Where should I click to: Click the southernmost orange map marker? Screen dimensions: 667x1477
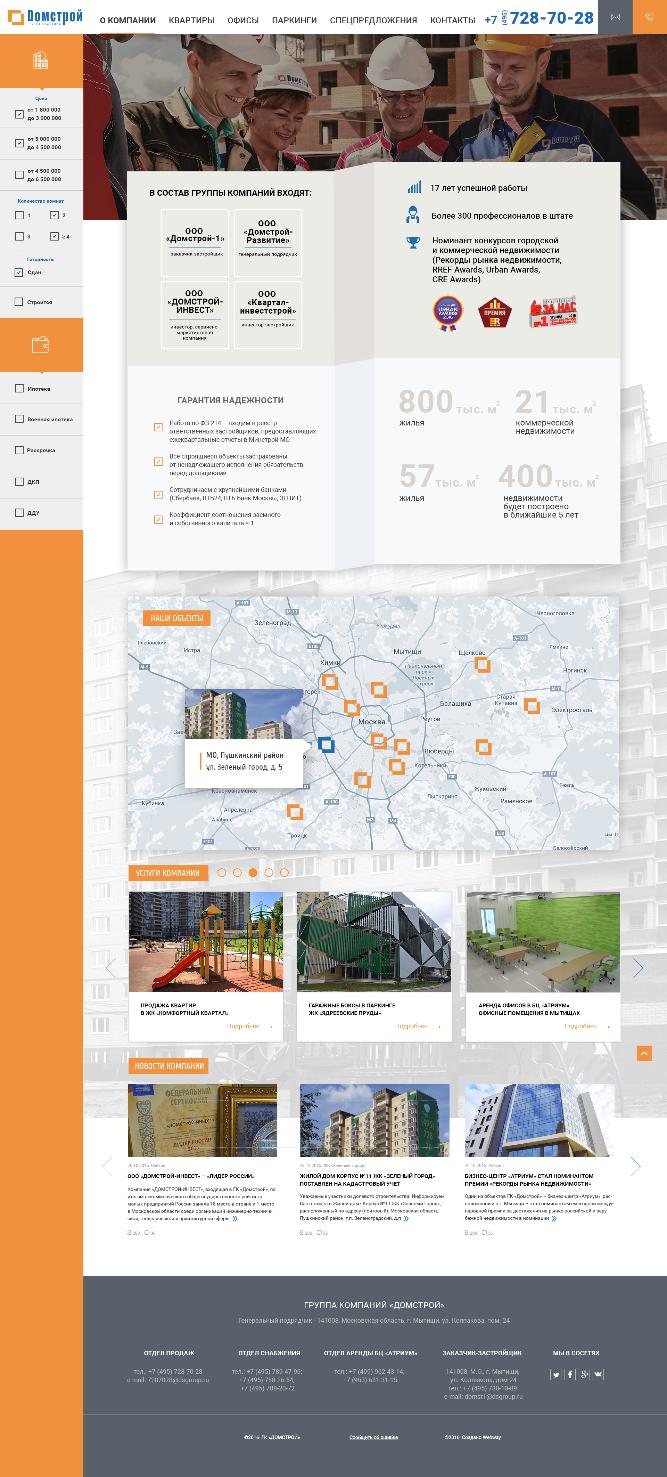coord(294,811)
